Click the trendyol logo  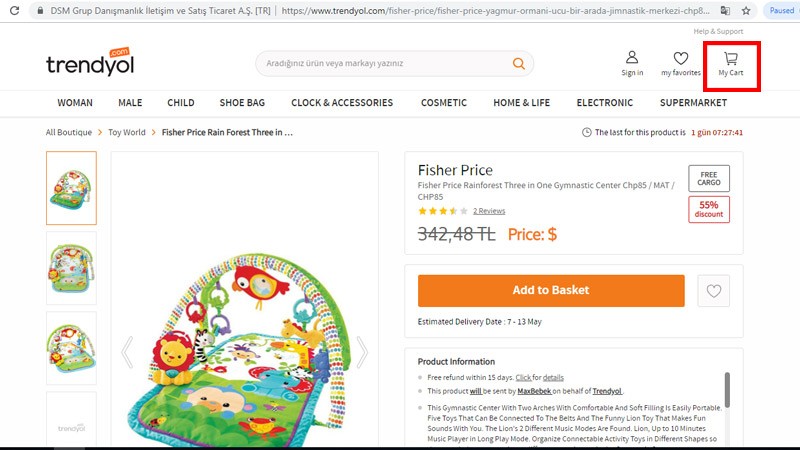click(89, 63)
